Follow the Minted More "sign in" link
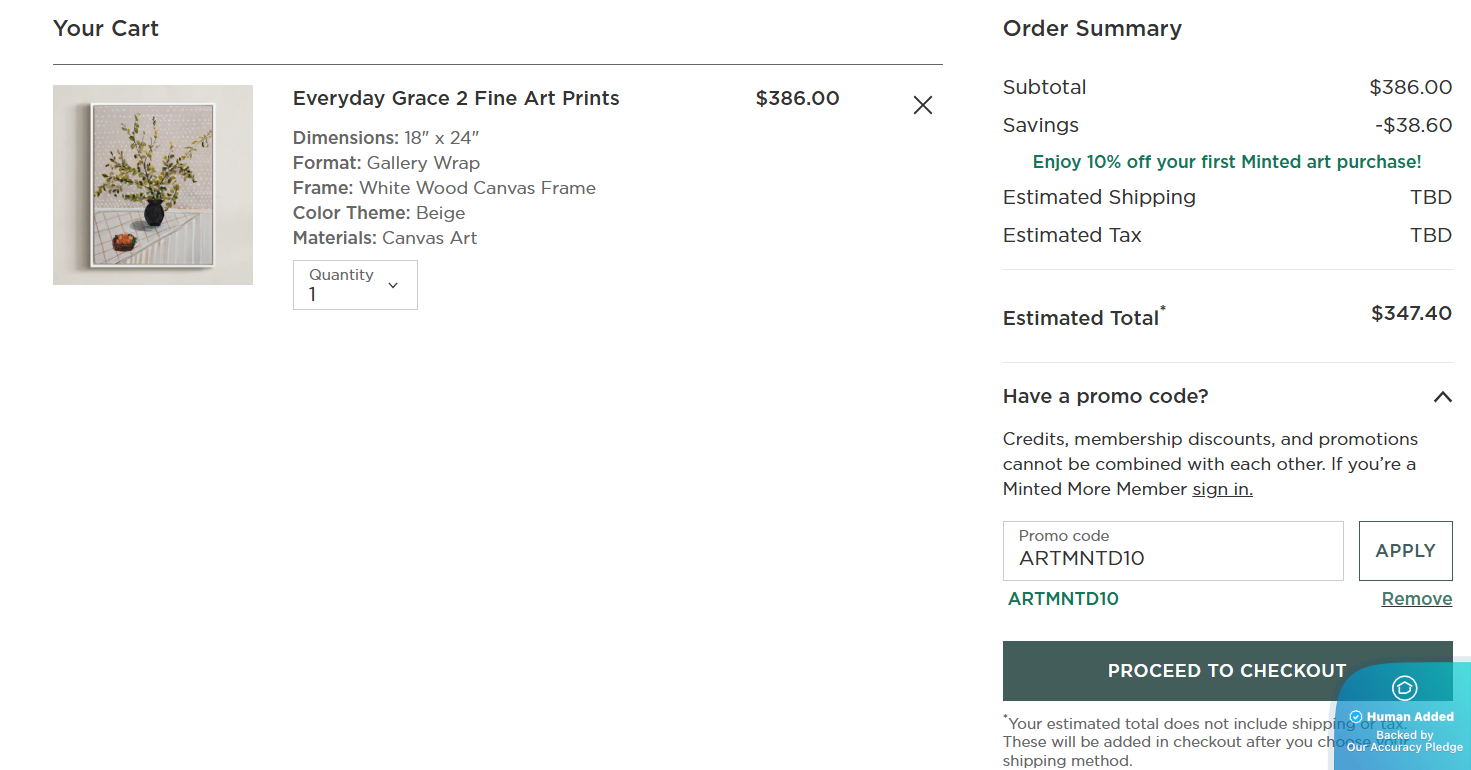 [1222, 489]
